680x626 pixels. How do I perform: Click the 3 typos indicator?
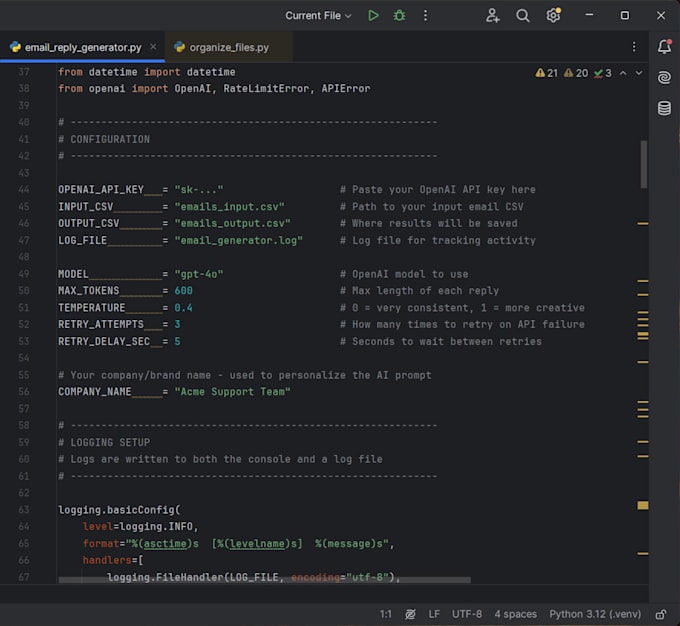603,73
